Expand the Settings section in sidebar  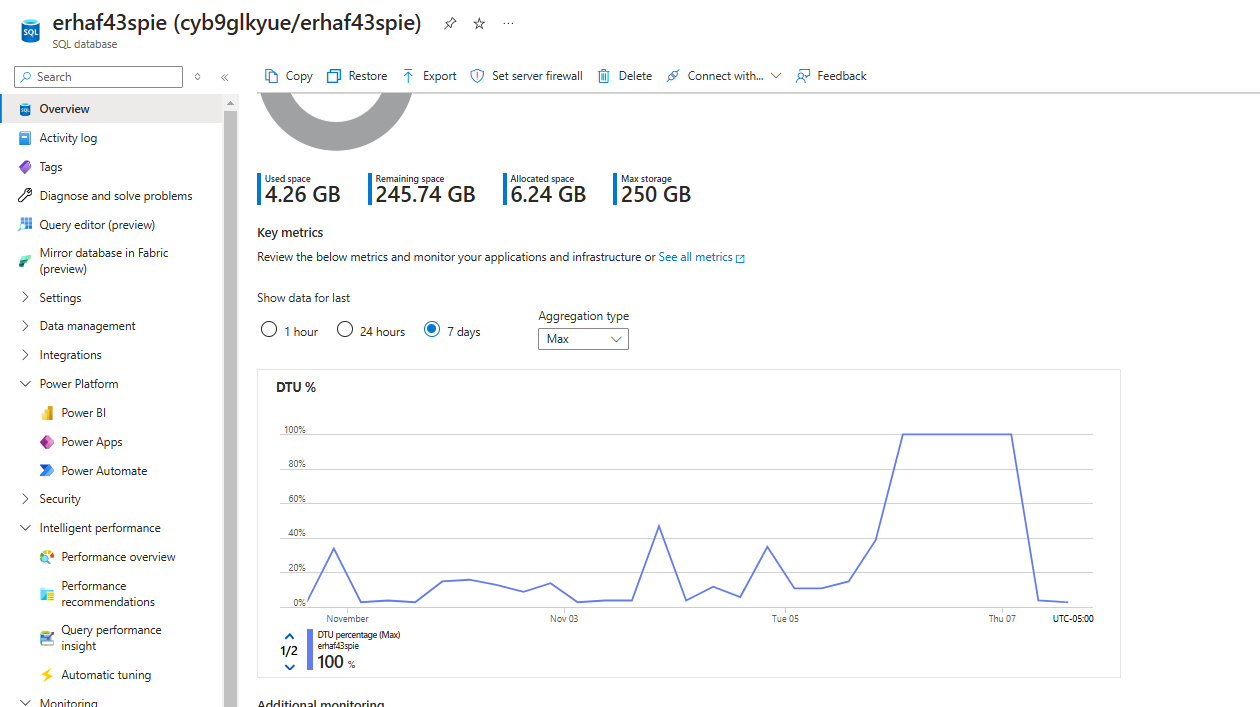[26, 298]
